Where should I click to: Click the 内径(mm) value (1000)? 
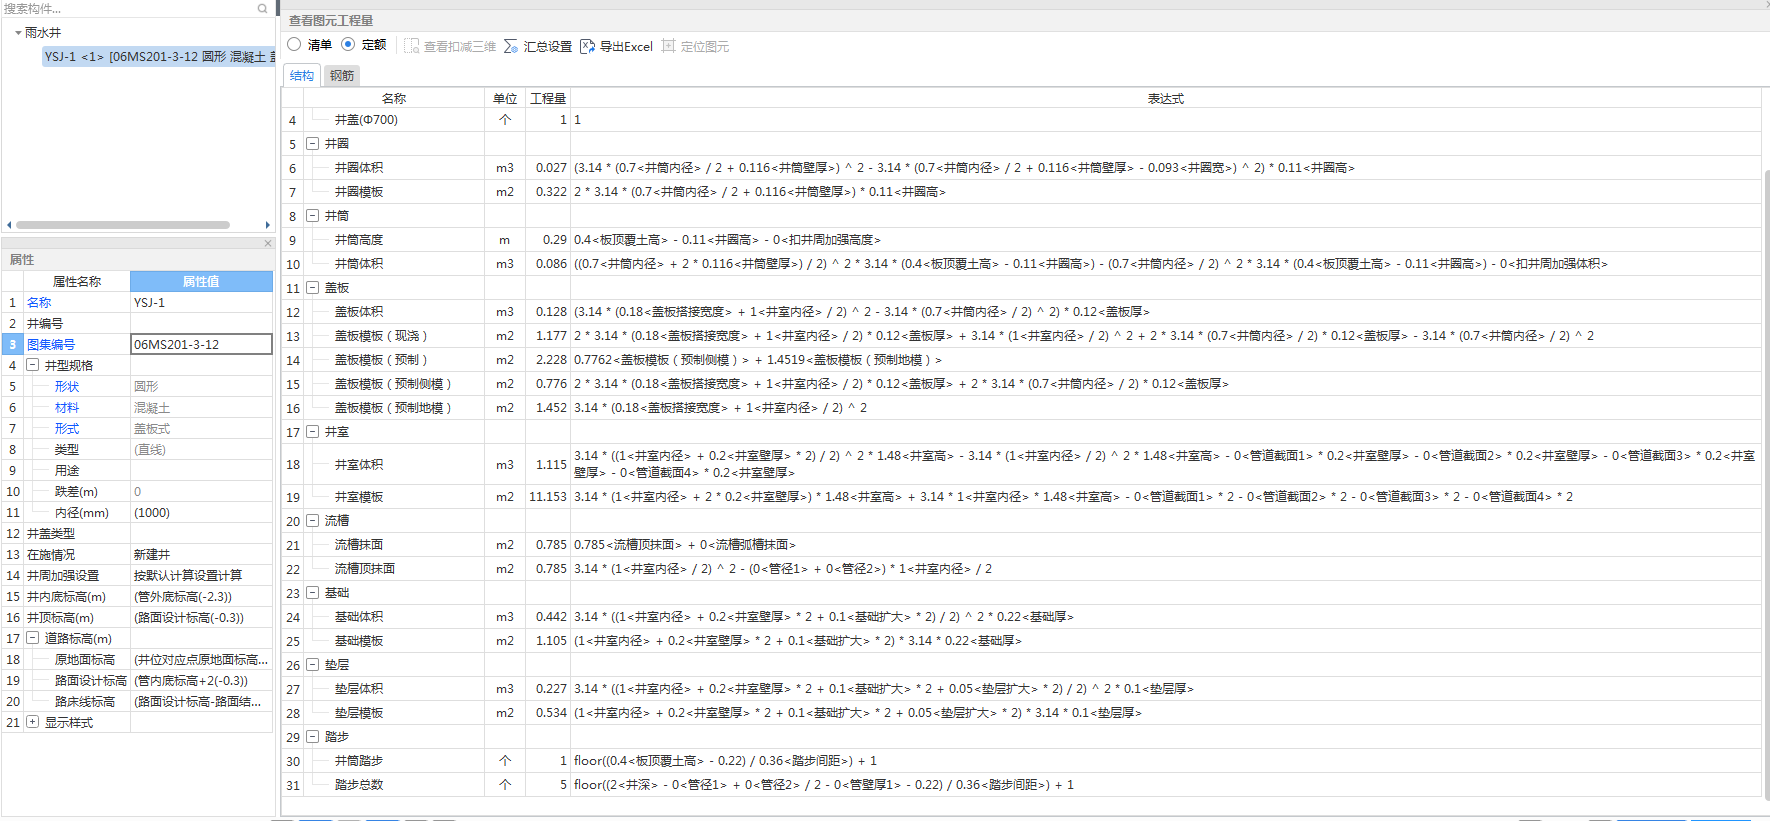tap(201, 512)
